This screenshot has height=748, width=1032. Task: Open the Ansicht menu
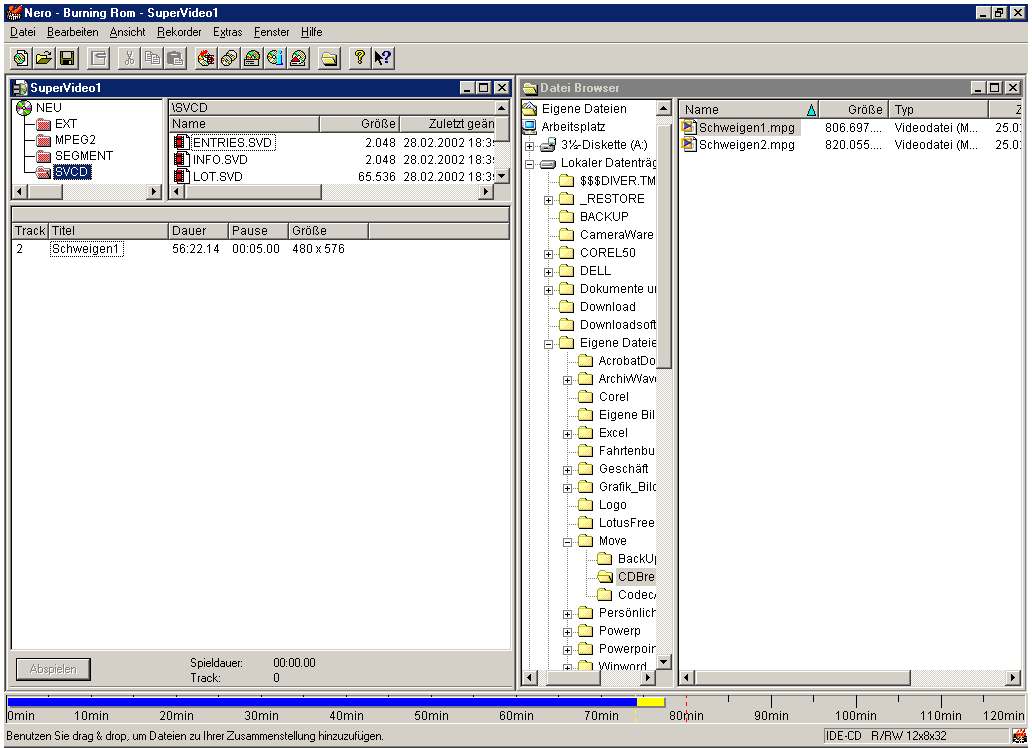pyautogui.click(x=128, y=32)
